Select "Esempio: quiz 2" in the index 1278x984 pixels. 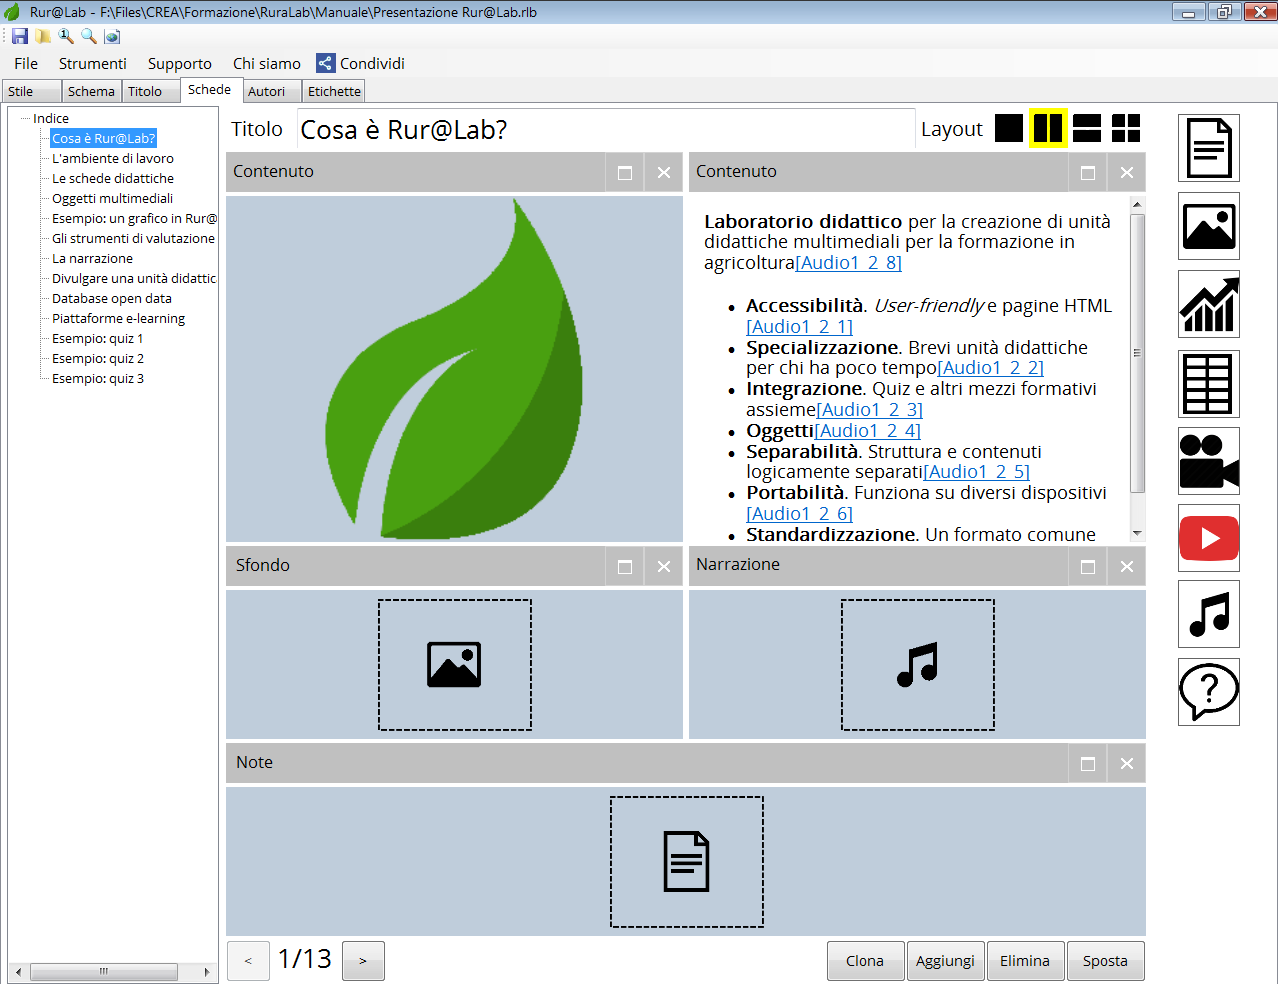[98, 358]
